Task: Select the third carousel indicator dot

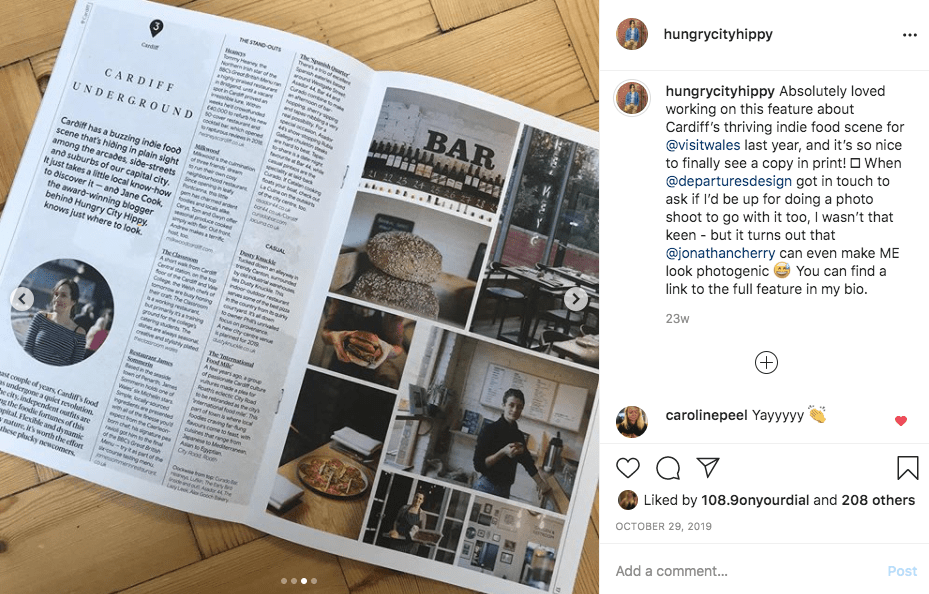Action: tap(304, 581)
